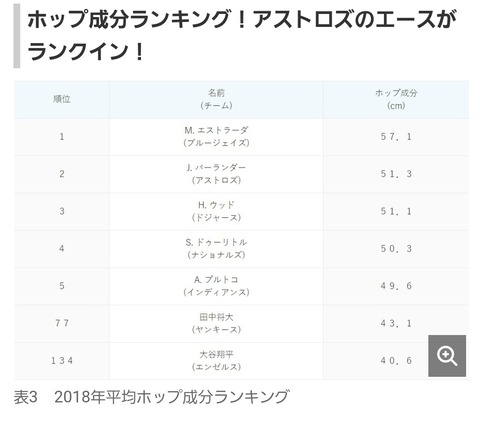Click 大谷翔平 (エンゼルス) cell
This screenshot has width=480, height=428.
pos(216,361)
